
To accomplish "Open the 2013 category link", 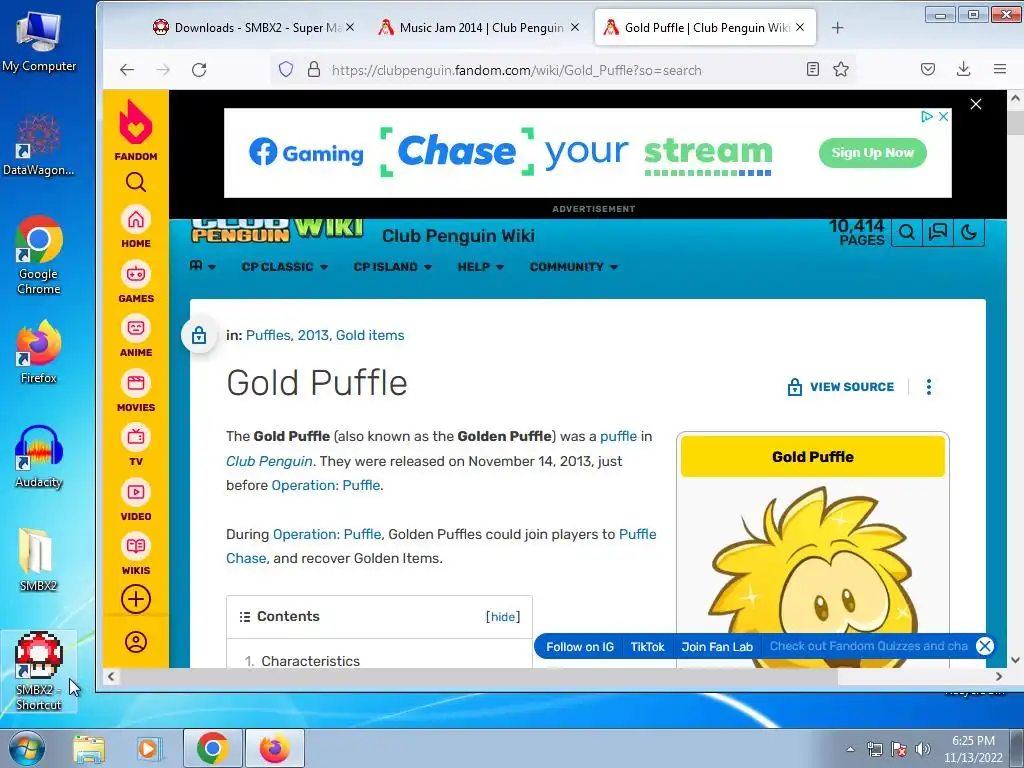I will pos(313,336).
